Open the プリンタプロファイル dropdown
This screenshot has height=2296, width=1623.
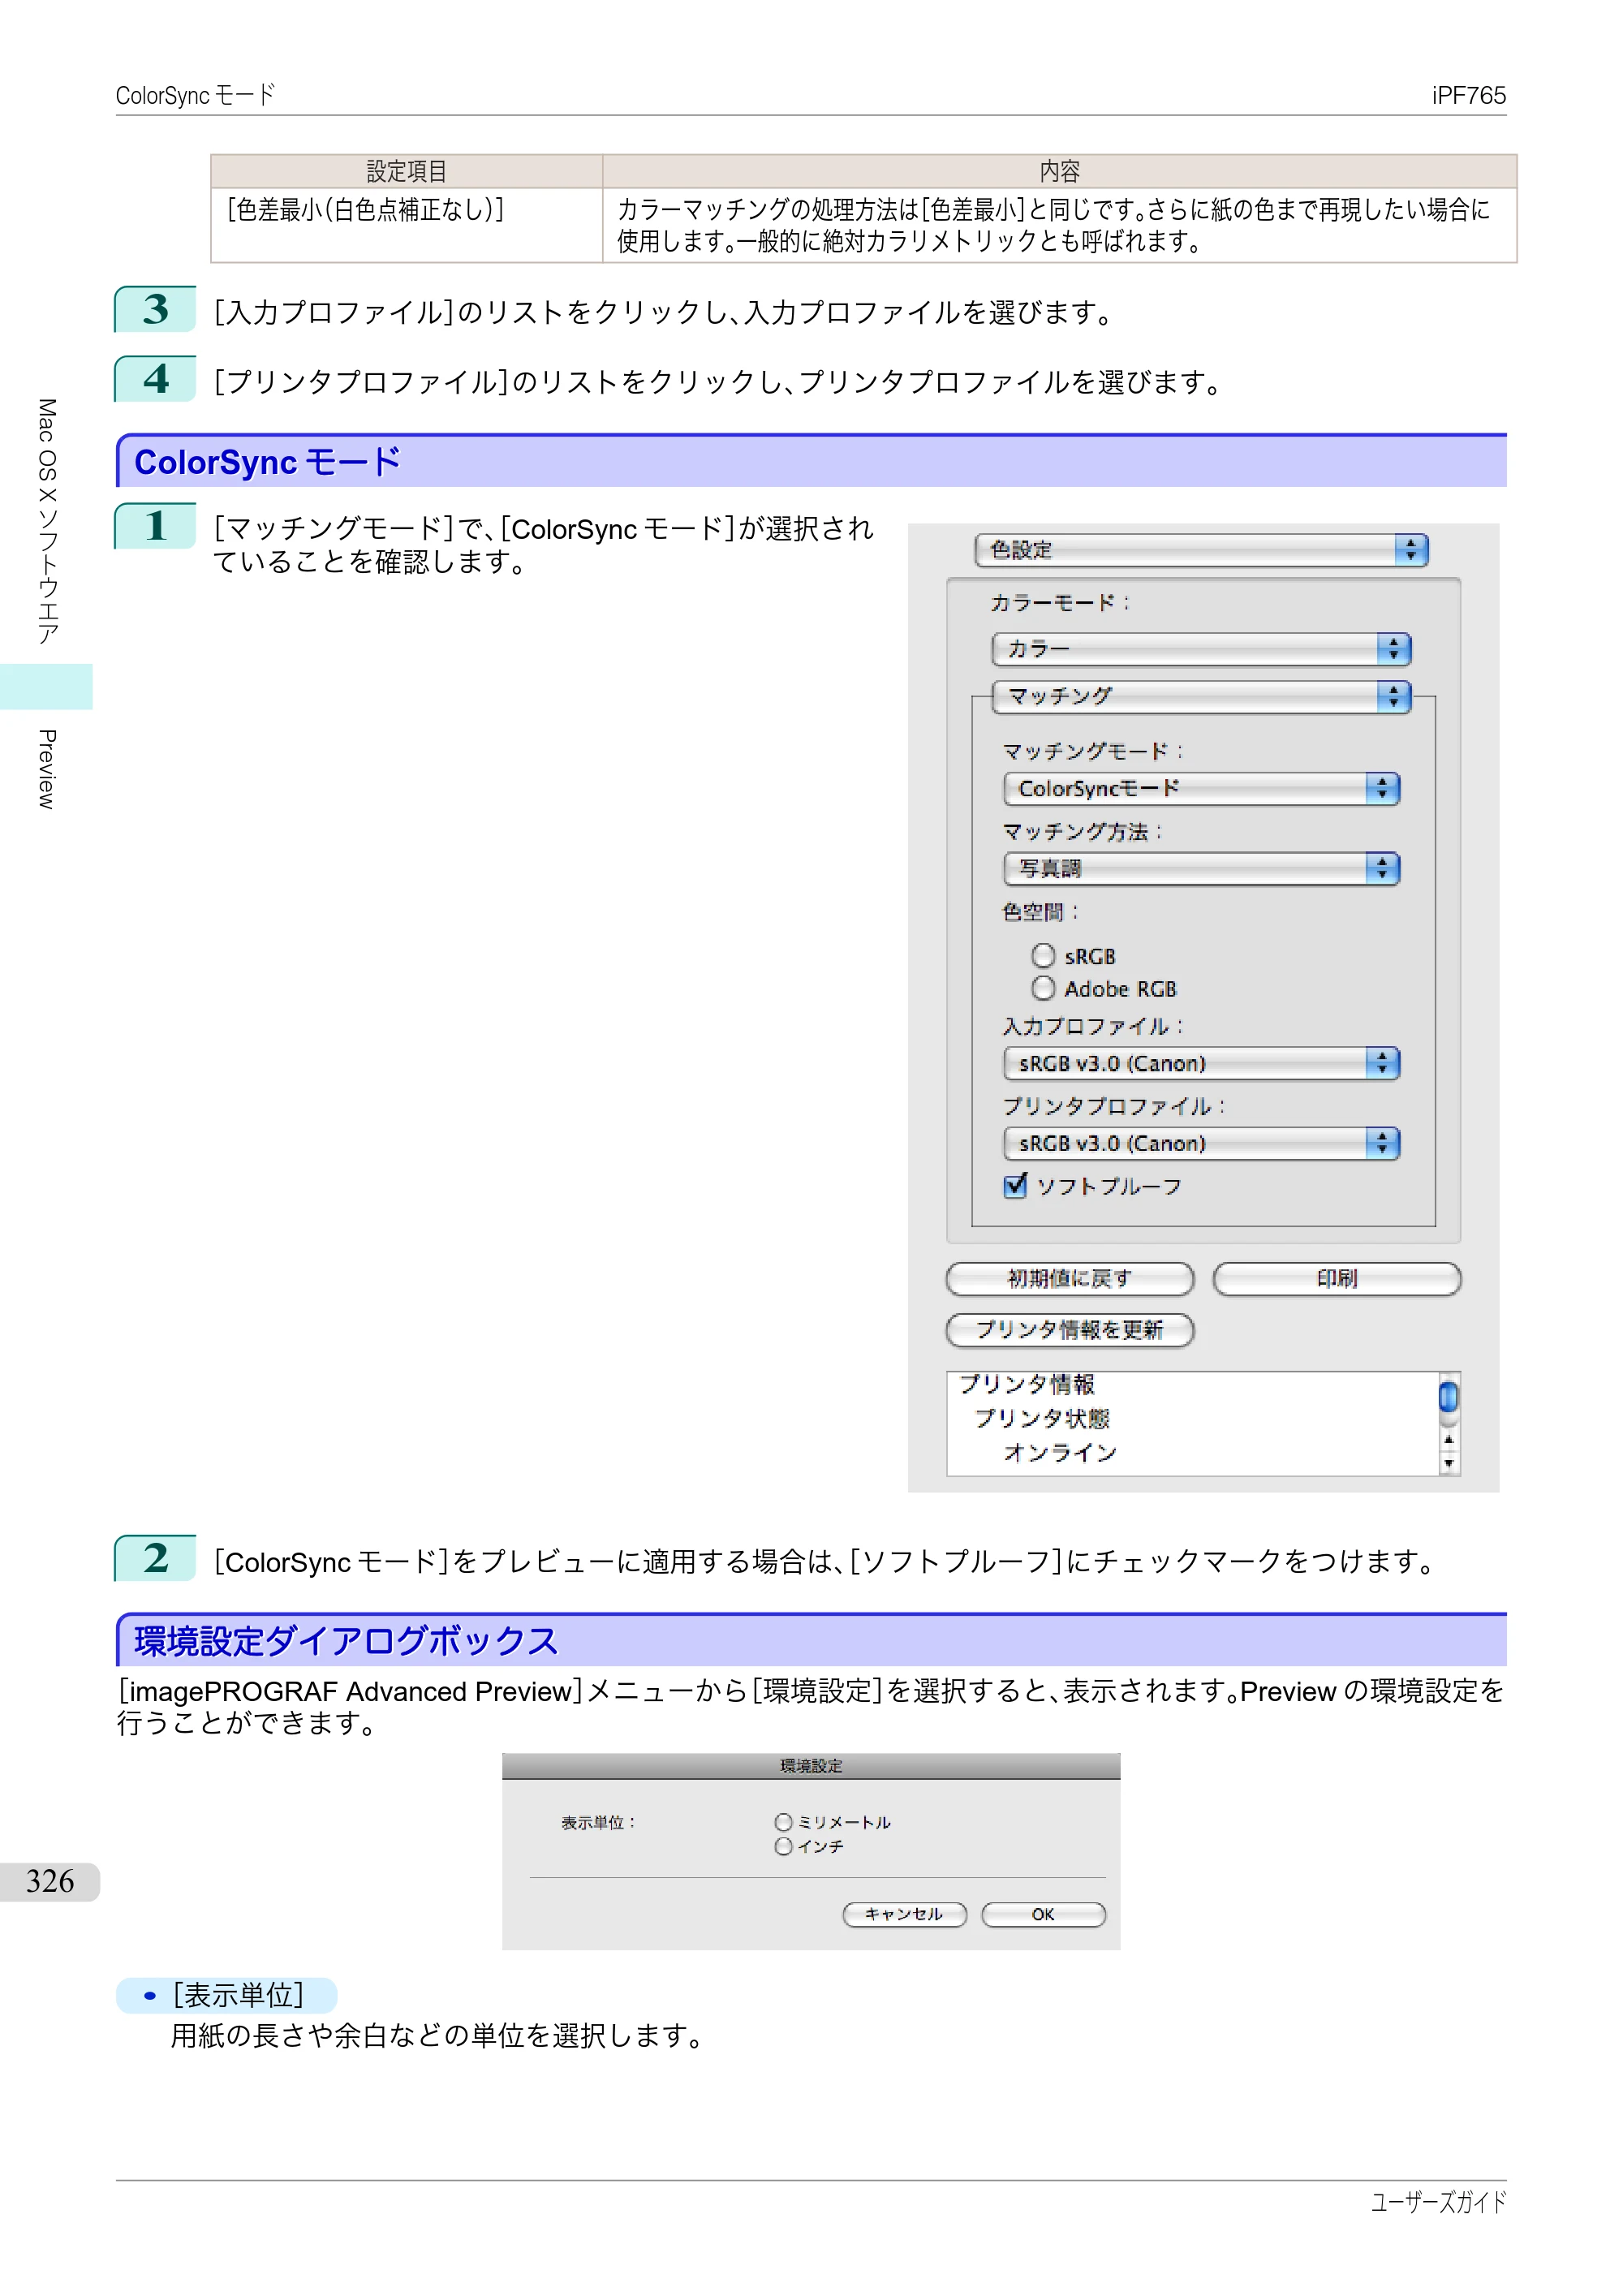pos(1201,1143)
